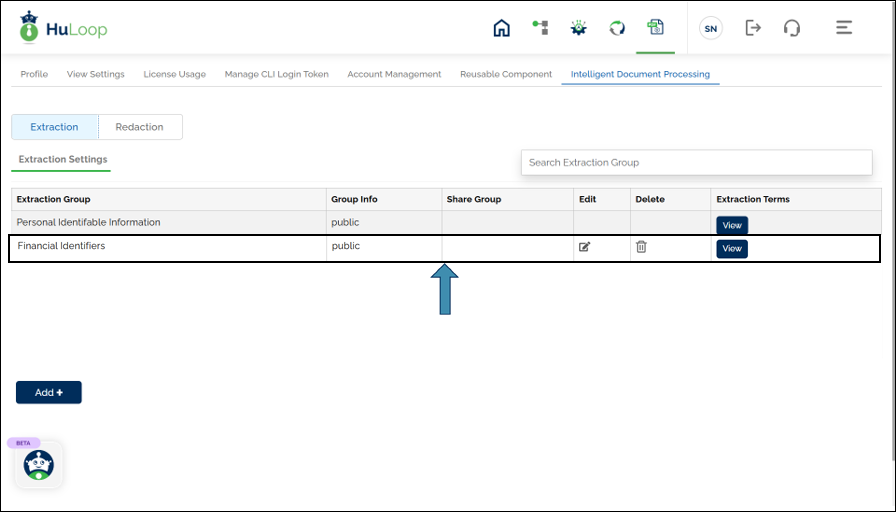Click the automation gear icon
896x512 pixels.
[x=578, y=28]
